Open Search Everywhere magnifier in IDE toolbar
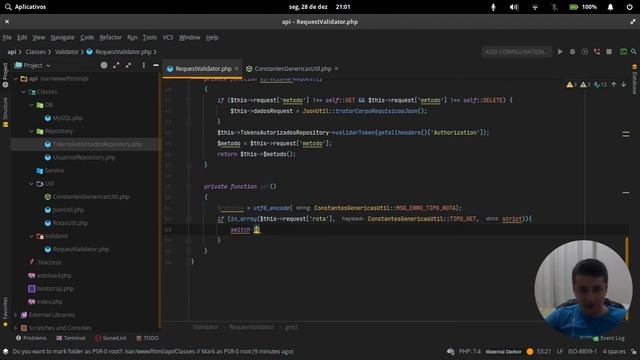This screenshot has height=360, width=640. [633, 52]
